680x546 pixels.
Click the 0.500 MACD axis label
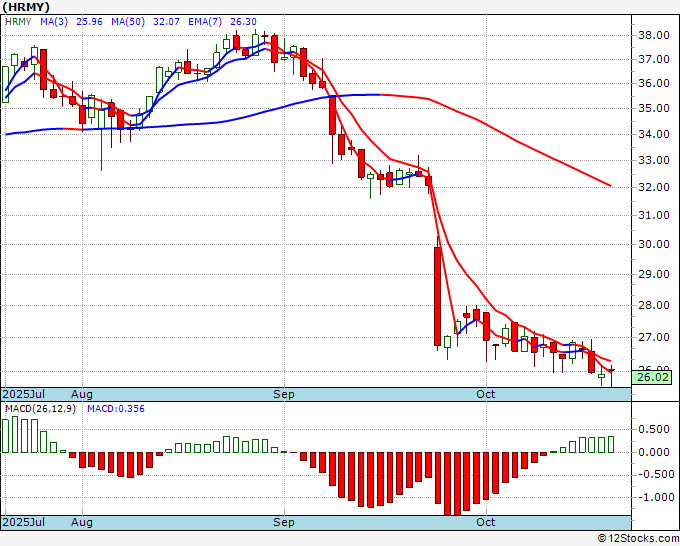pyautogui.click(x=653, y=430)
